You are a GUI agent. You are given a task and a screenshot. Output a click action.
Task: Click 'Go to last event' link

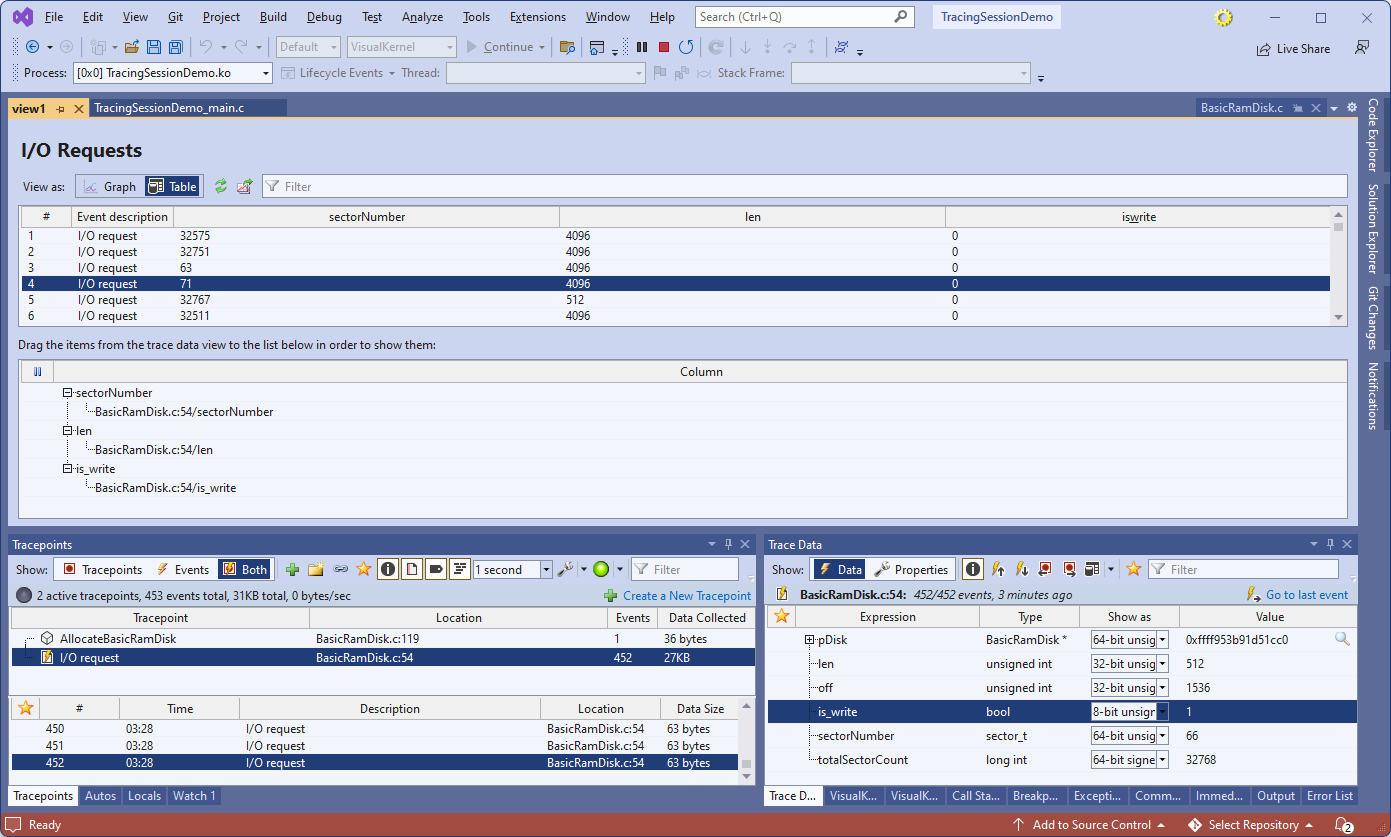click(1307, 595)
